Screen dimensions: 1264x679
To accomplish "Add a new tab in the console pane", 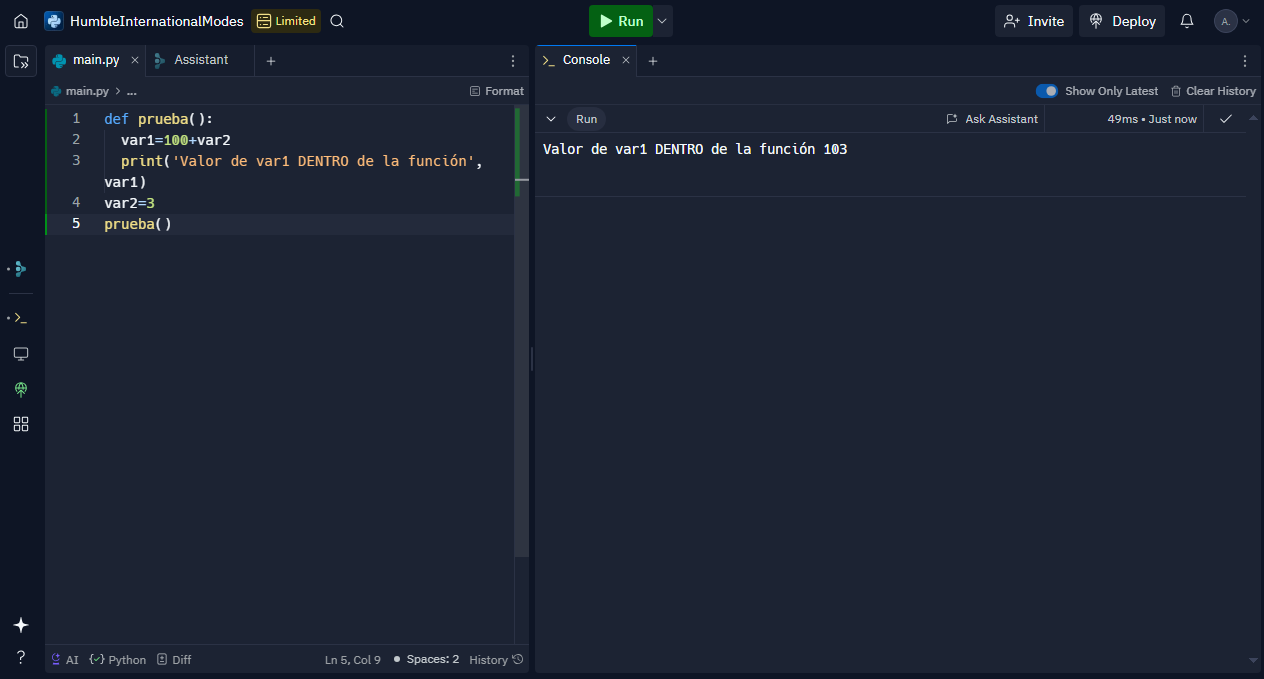I will click(653, 61).
